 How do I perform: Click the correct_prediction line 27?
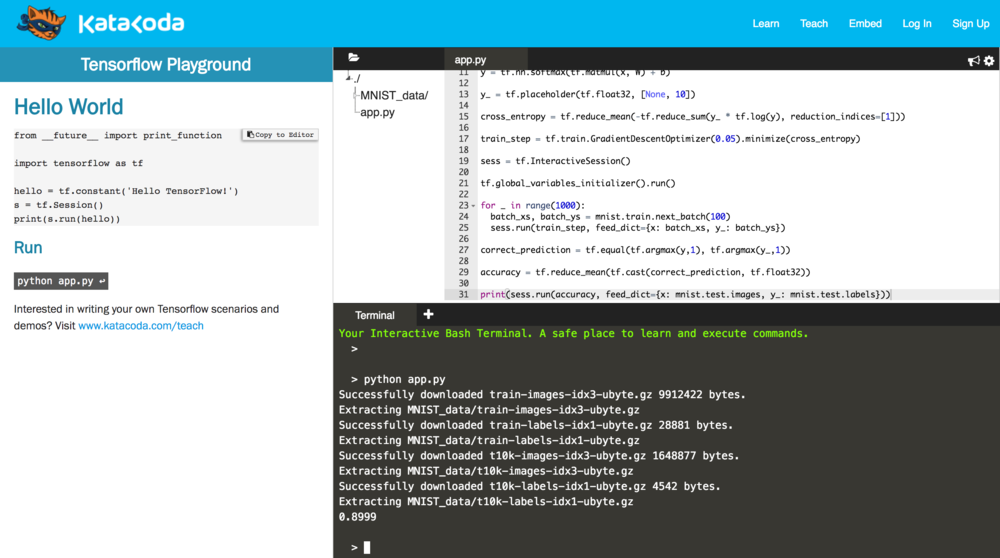click(635, 250)
